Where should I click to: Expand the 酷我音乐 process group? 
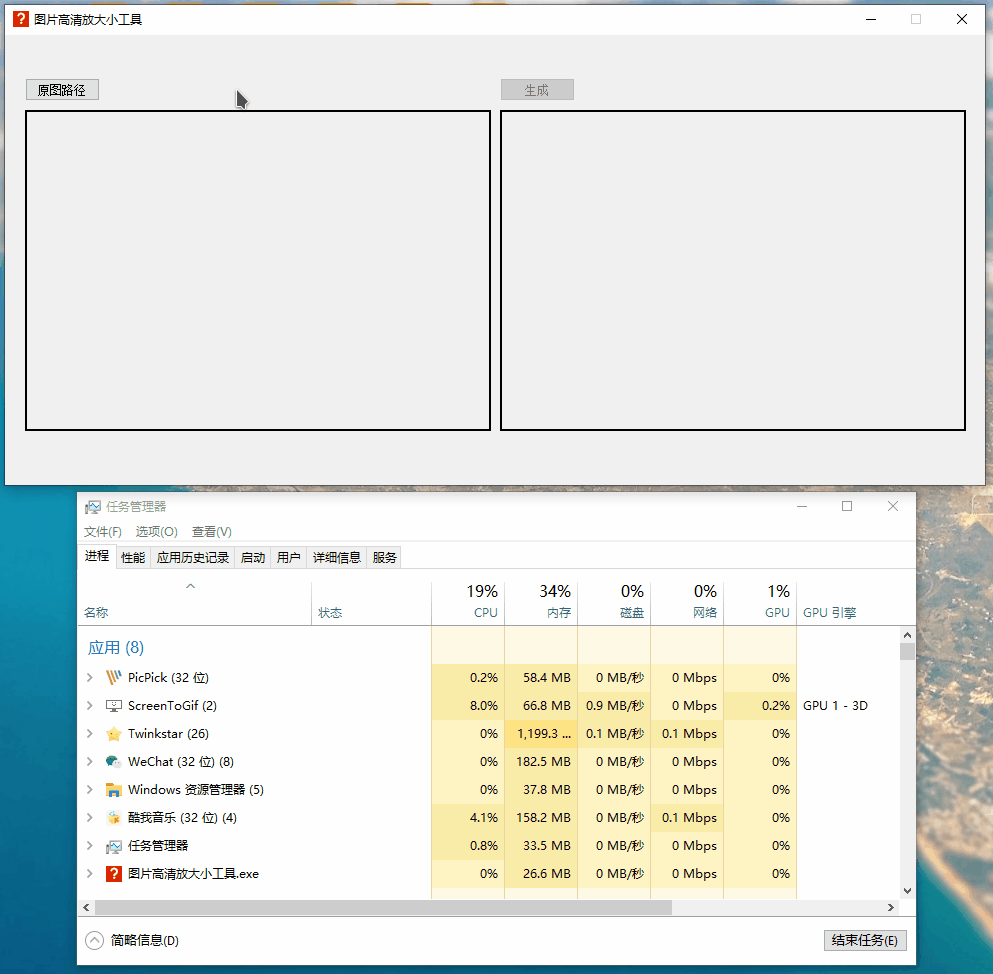(90, 818)
